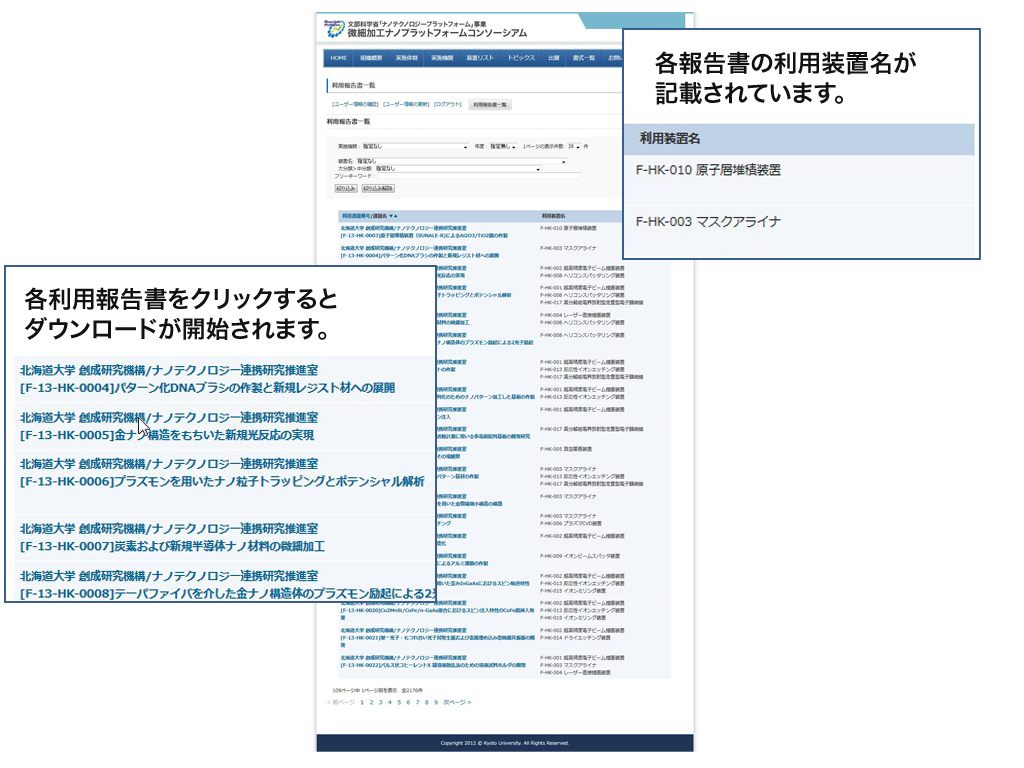Open the 書式一覧 menu item
The width and height of the screenshot is (1024, 768).
pos(584,58)
